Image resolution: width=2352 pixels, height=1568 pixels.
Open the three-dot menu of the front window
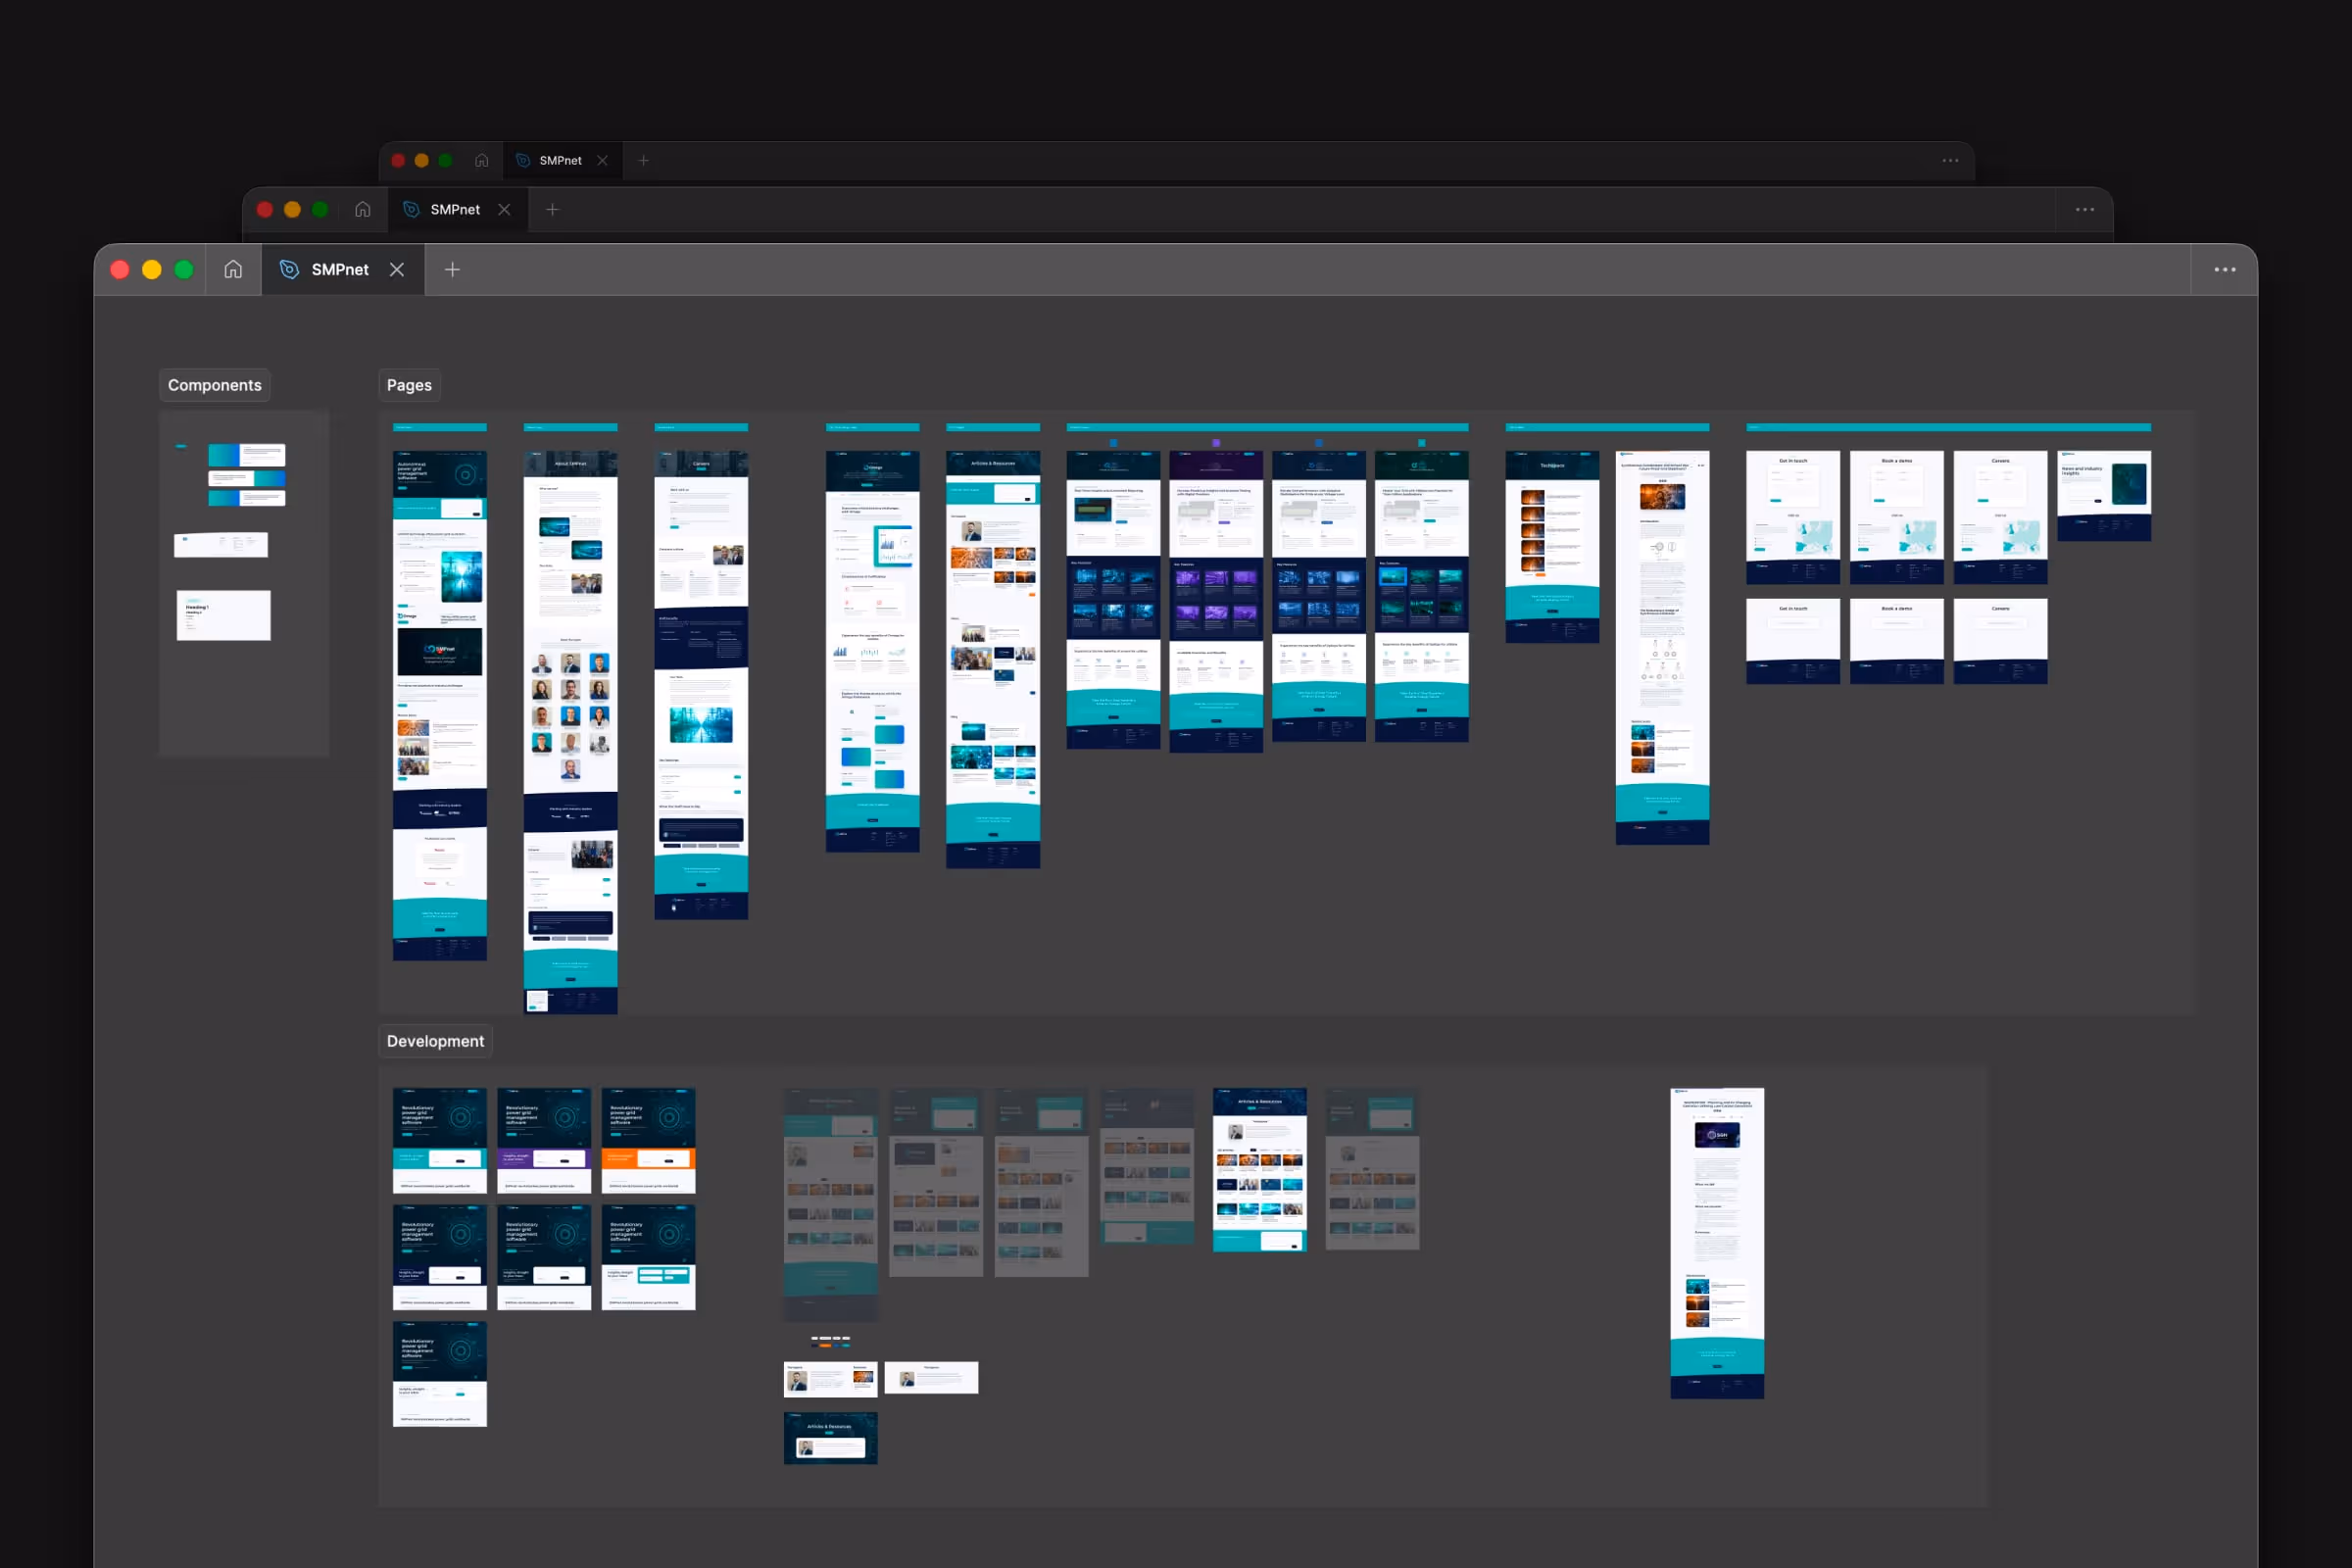2224,270
